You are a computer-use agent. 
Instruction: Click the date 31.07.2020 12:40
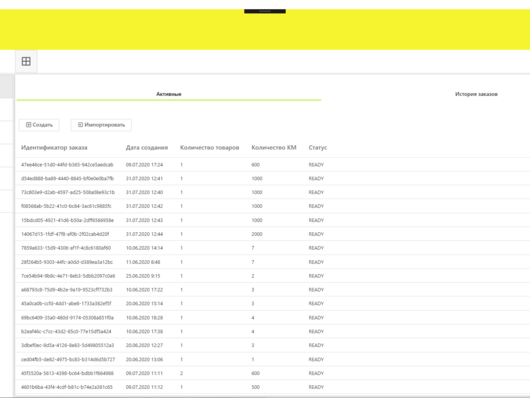(x=144, y=192)
